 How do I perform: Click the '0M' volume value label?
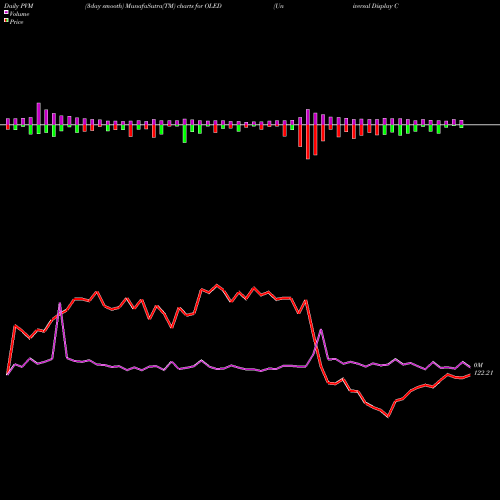[478, 365]
